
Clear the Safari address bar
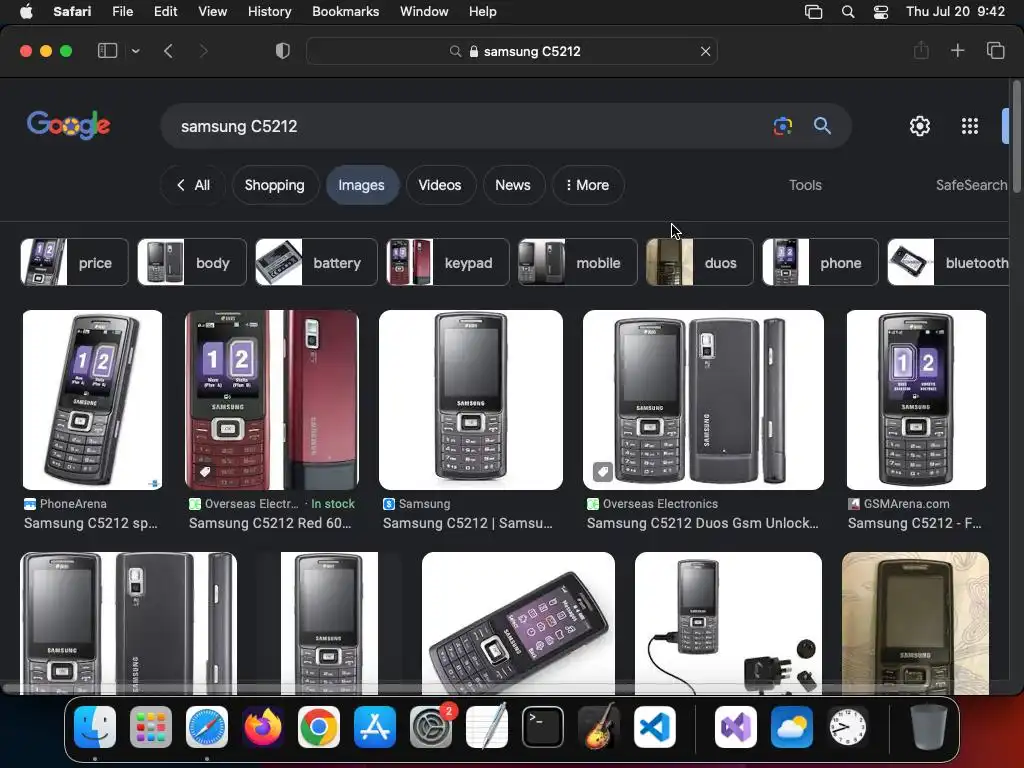[x=705, y=51]
